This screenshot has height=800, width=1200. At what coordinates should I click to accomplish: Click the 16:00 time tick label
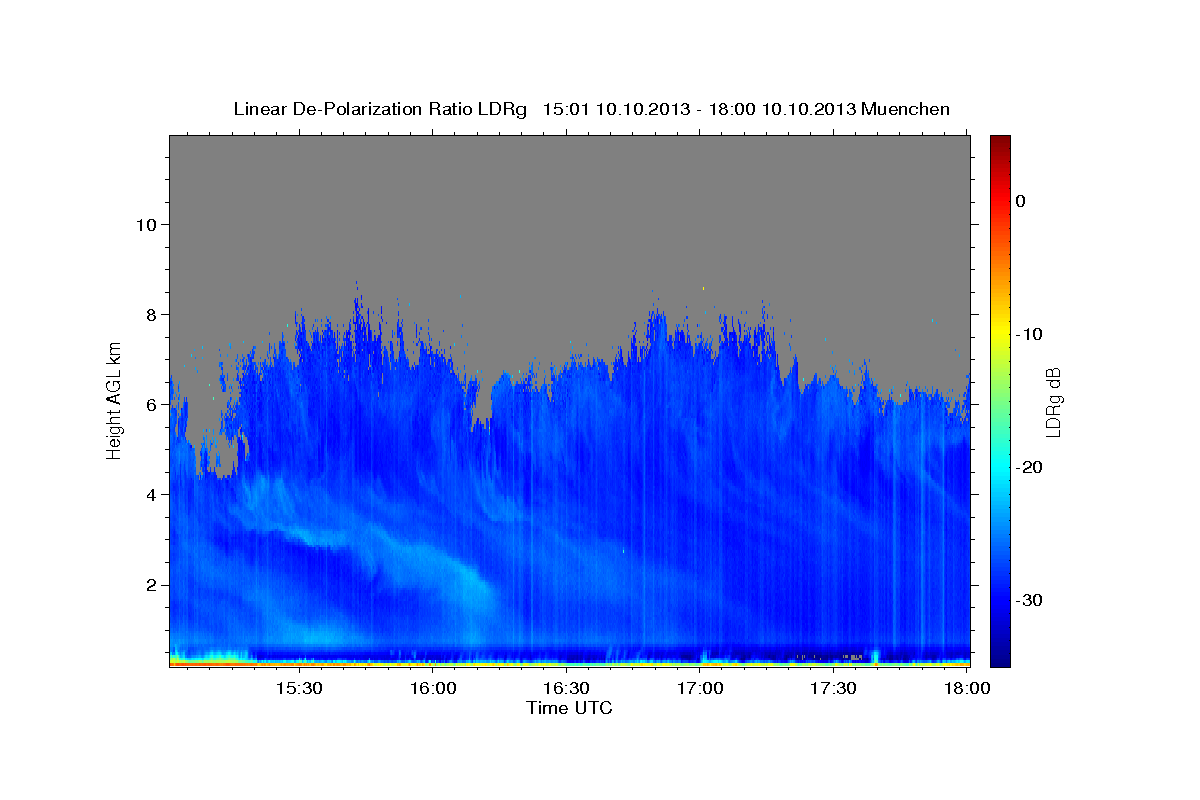(x=433, y=689)
